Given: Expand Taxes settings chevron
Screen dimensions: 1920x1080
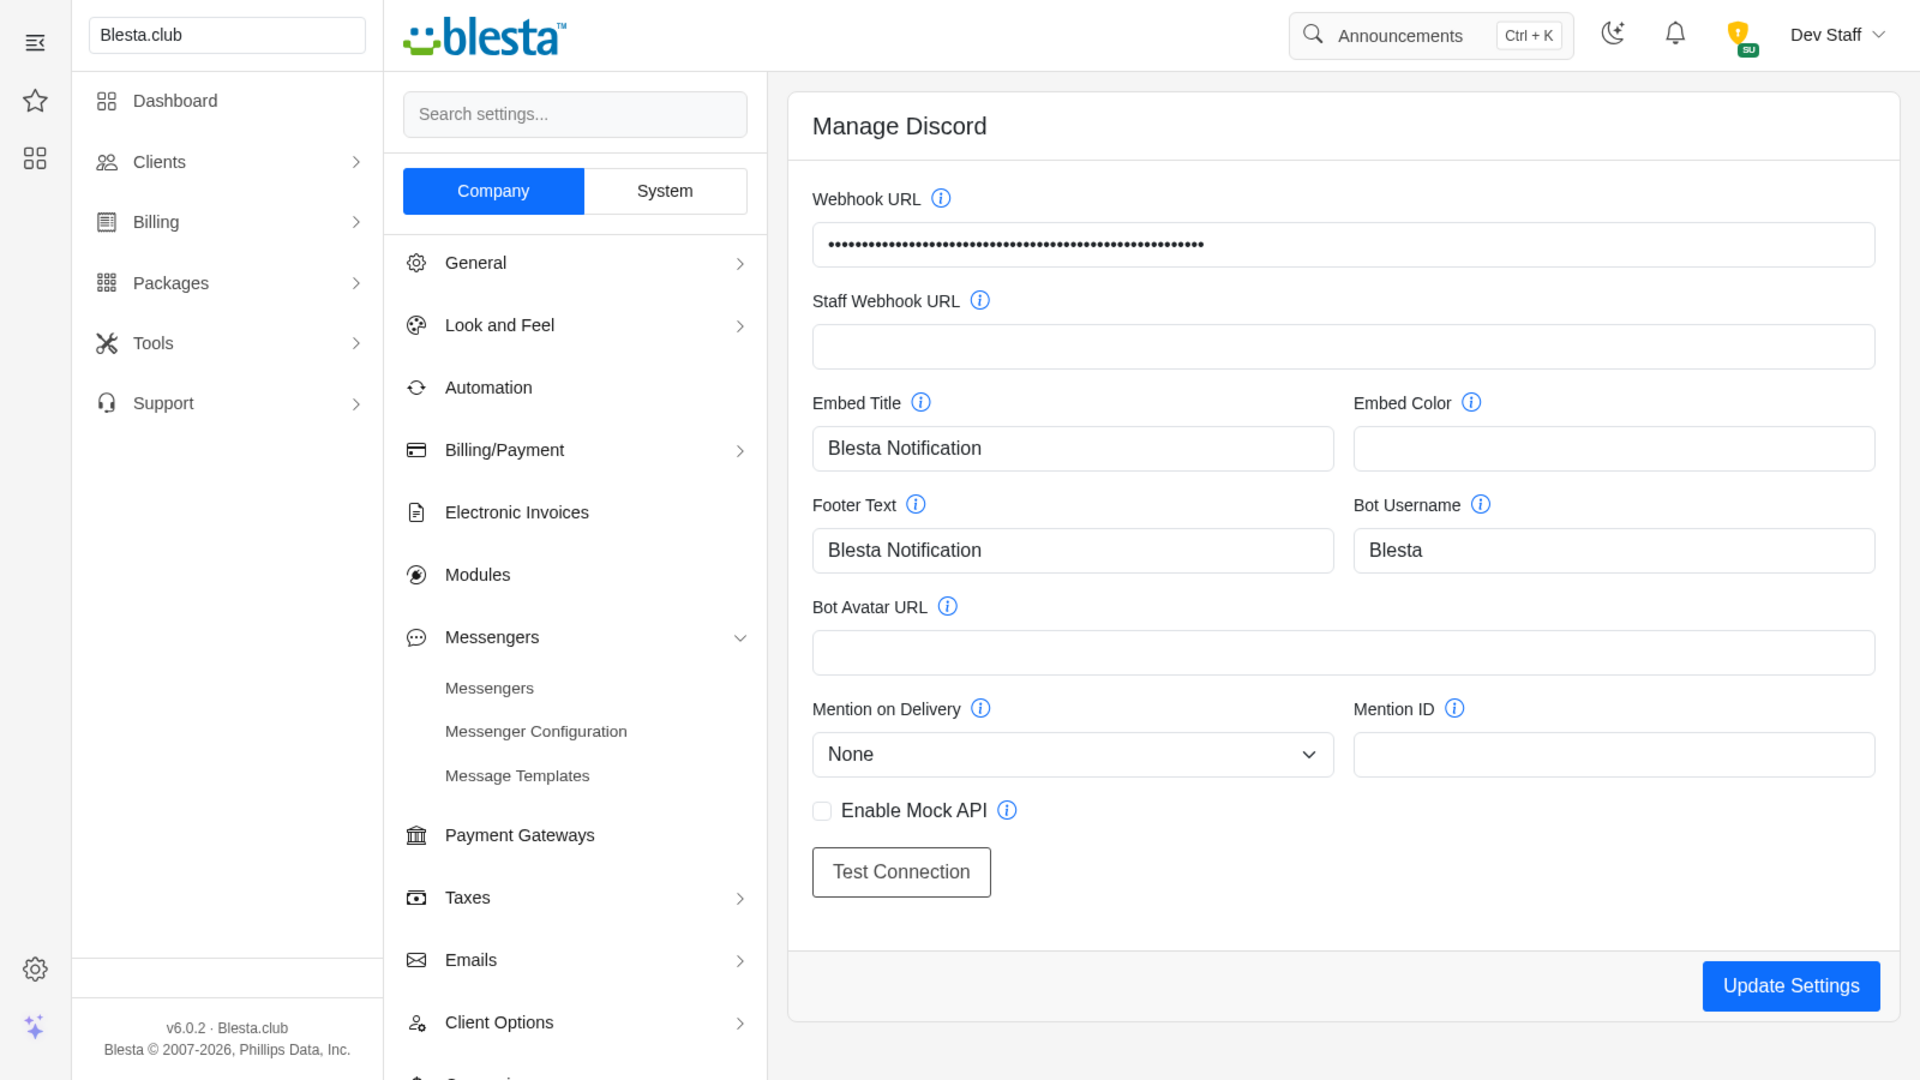Looking at the screenshot, I should (x=740, y=899).
